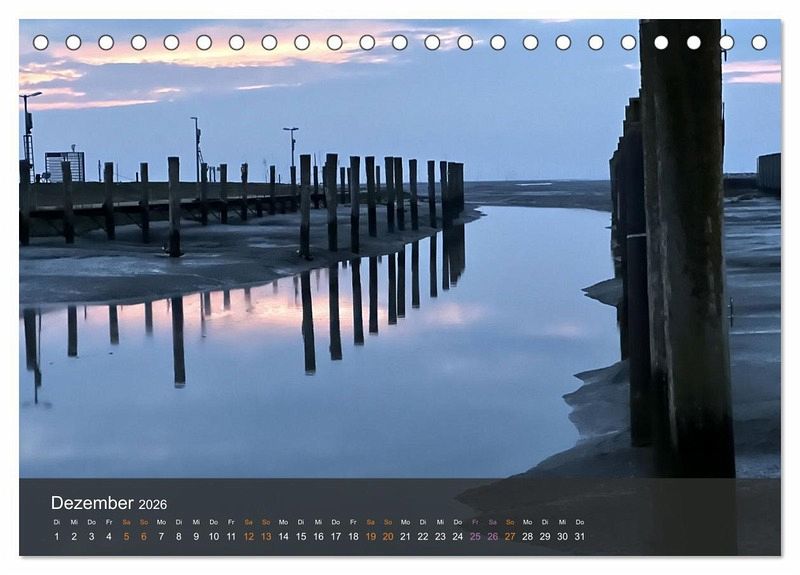
Task: Click the leftmost spiral binding hole
Action: tap(41, 42)
